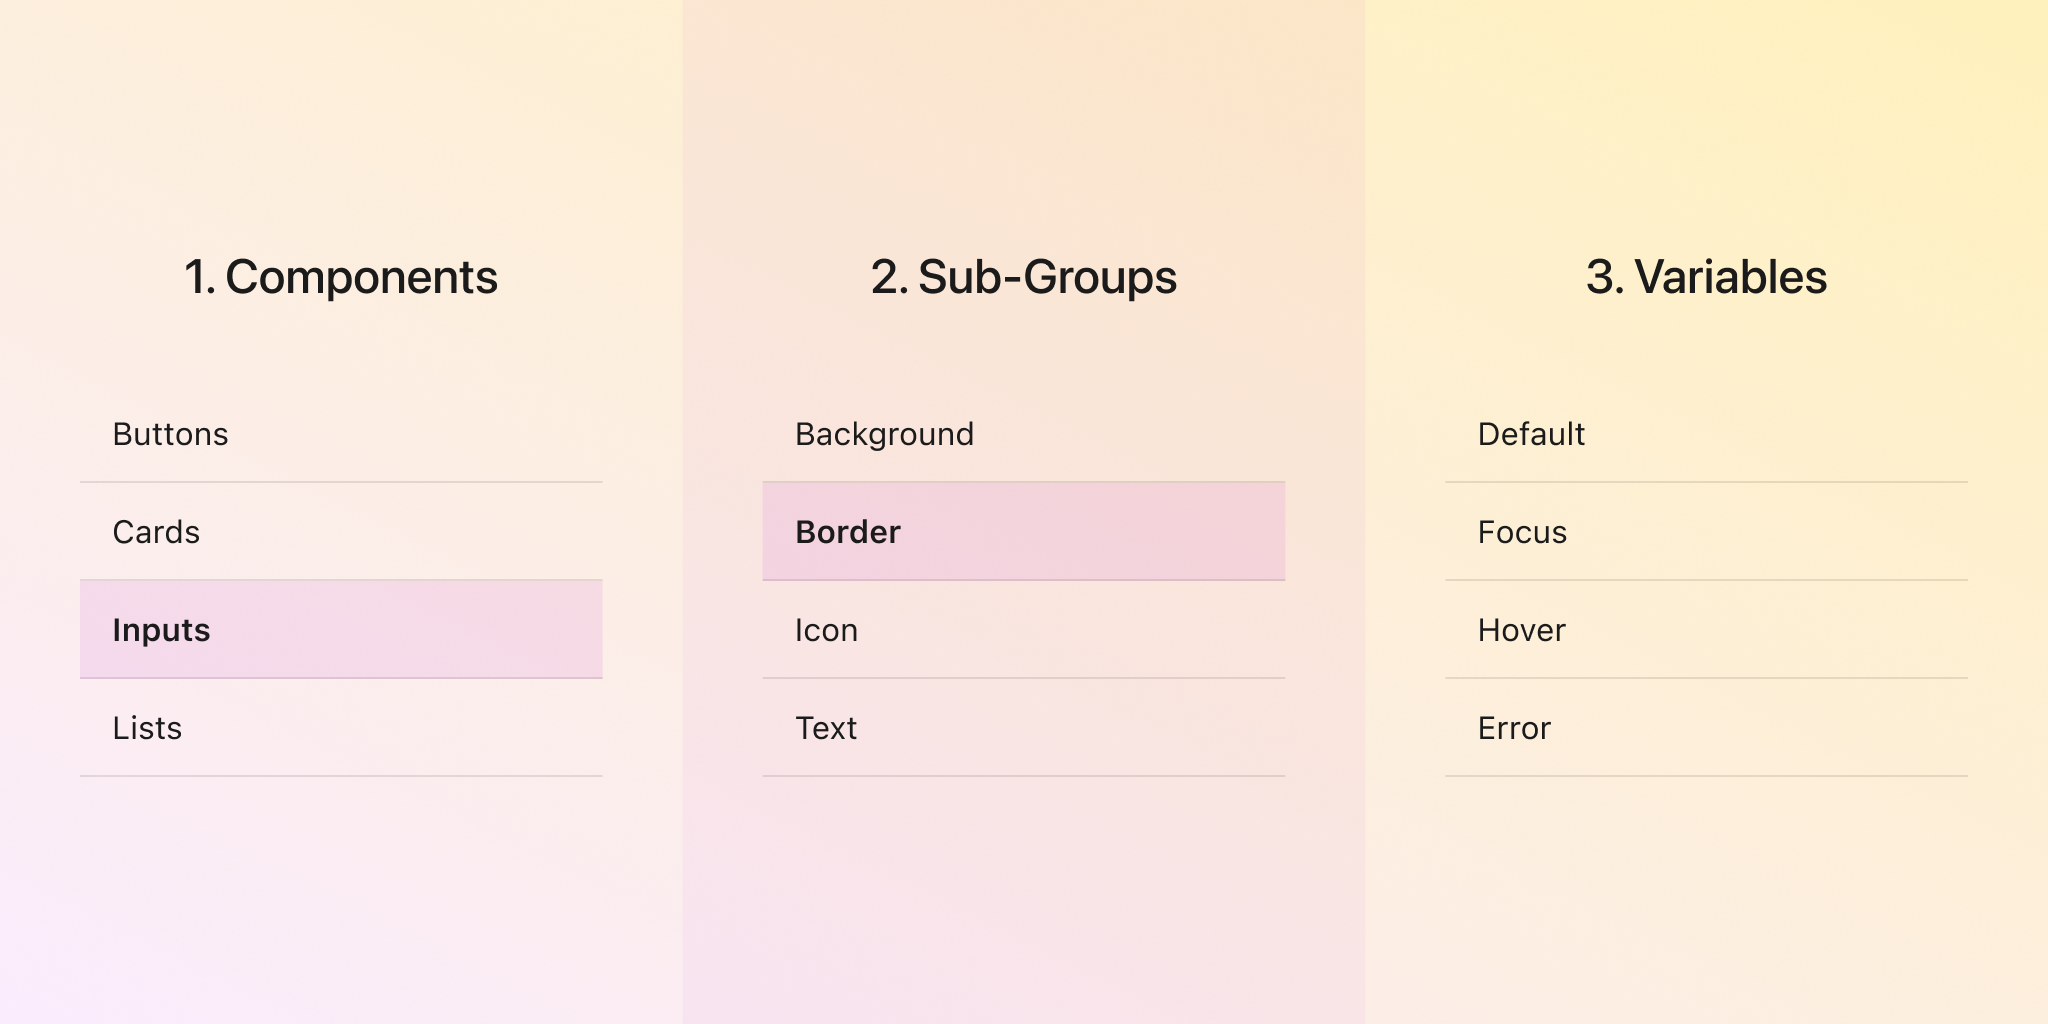Click the "2. Sub-Groups" heading
The height and width of the screenshot is (1024, 2048).
pyautogui.click(x=1023, y=277)
